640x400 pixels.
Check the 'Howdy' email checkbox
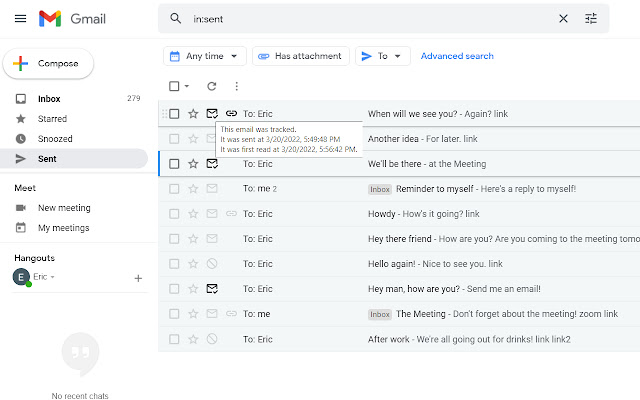tap(174, 213)
